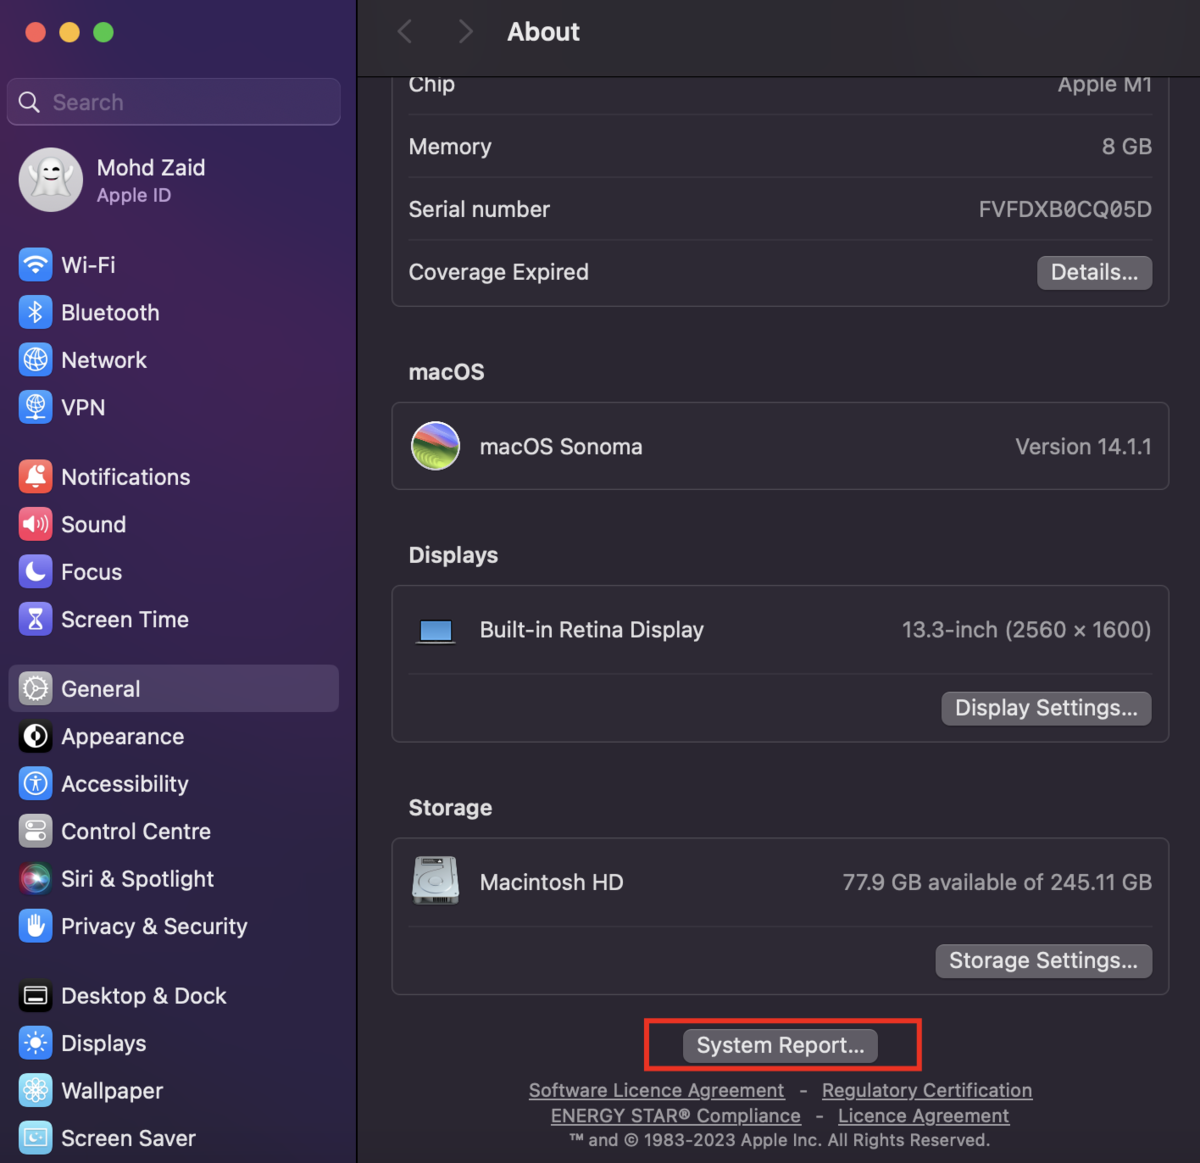1200x1163 pixels.
Task: Click the Privacy & Security hand icon
Action: click(35, 926)
